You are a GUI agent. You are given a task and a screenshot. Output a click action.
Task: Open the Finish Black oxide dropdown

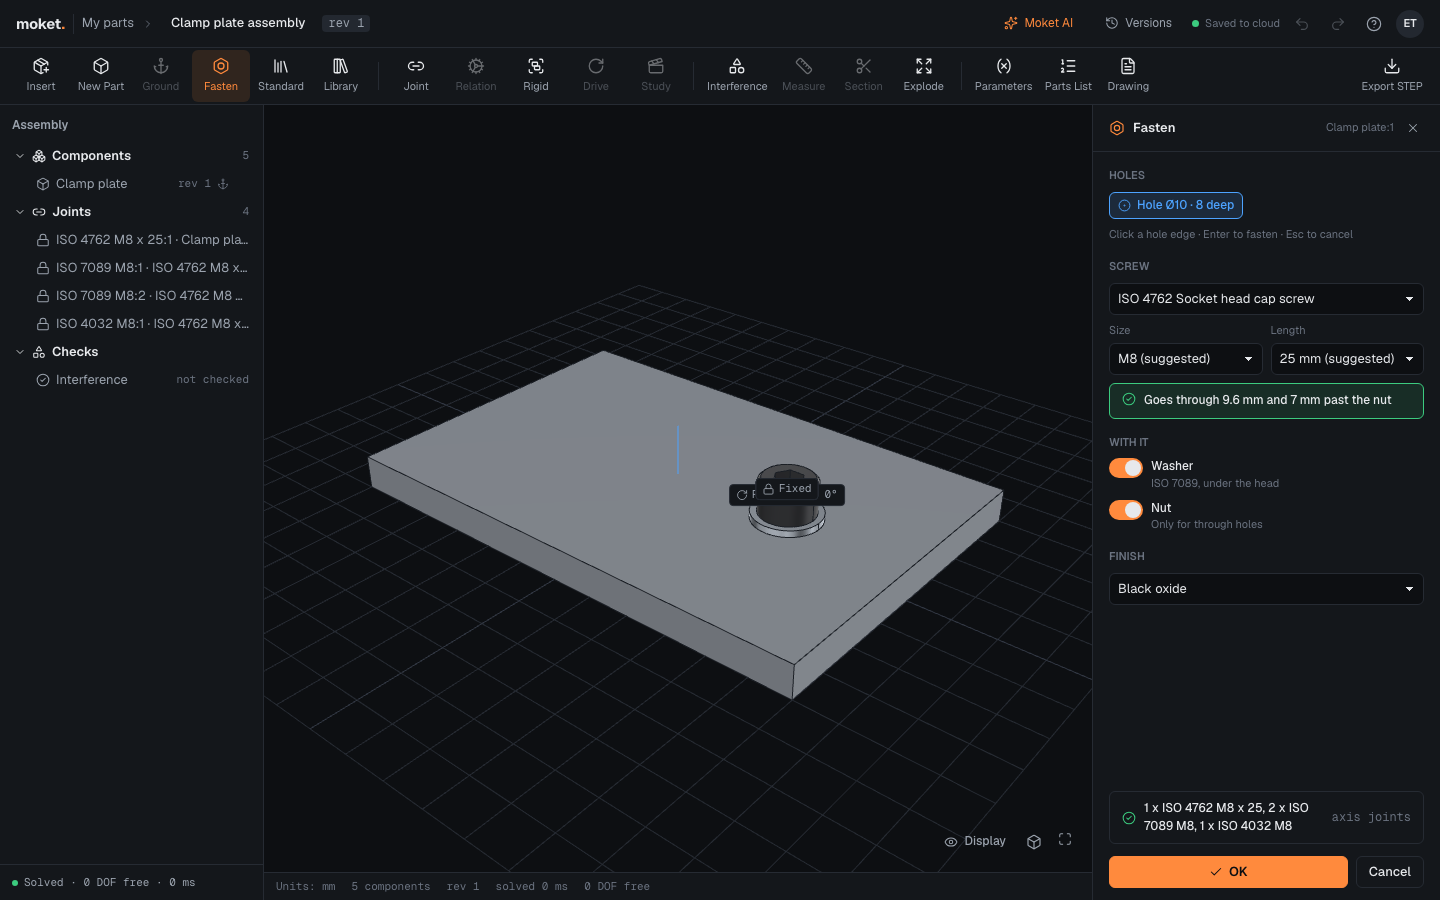(1266, 589)
